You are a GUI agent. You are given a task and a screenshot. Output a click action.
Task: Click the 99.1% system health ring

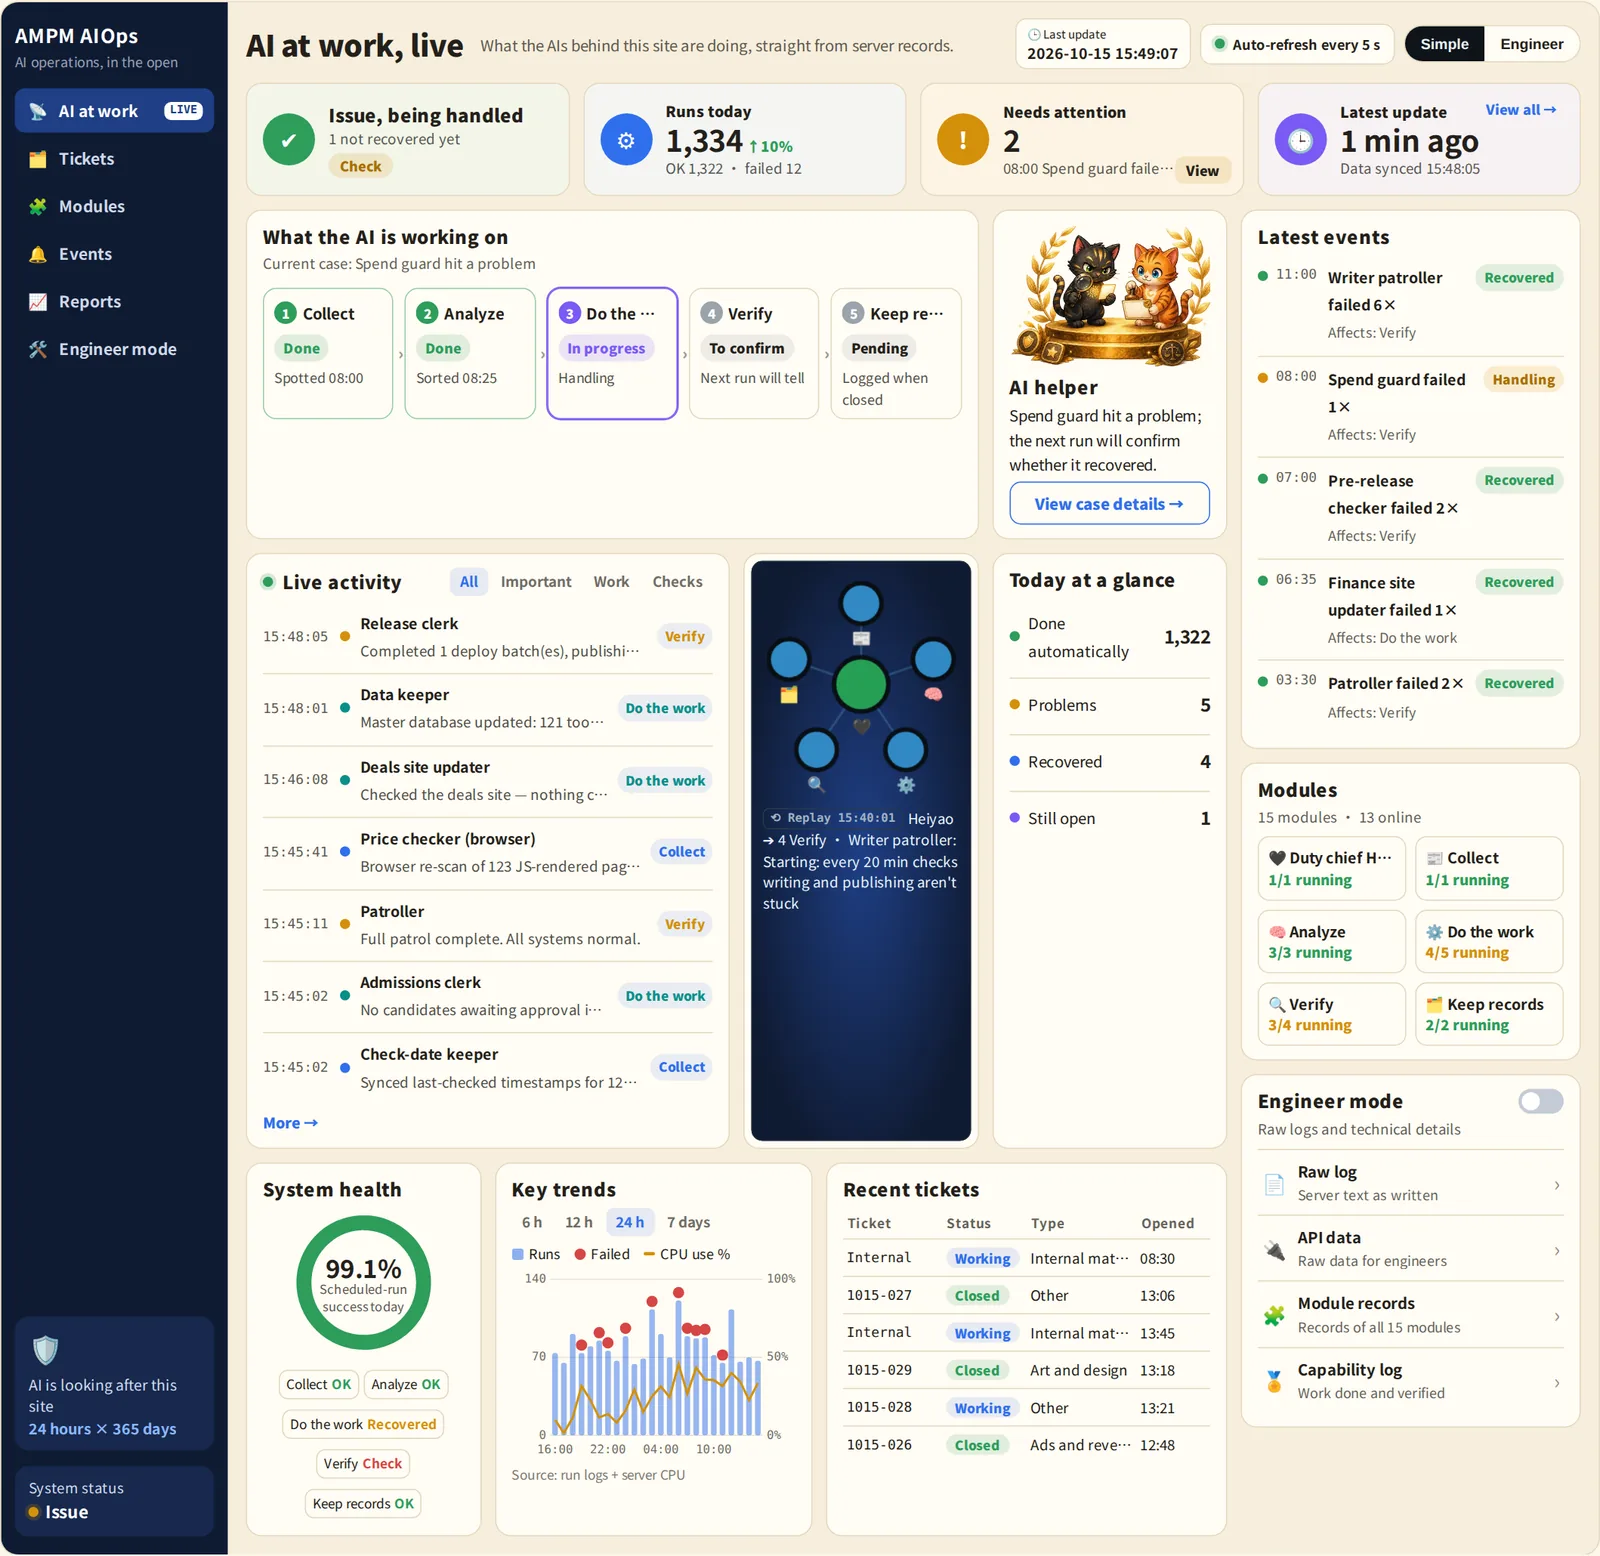tap(363, 1282)
